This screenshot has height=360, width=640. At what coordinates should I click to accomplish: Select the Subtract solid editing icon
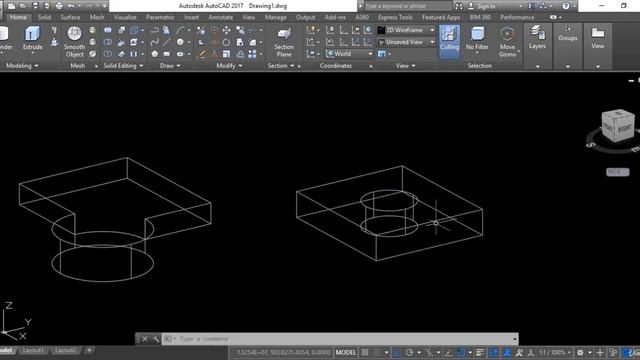pos(107,42)
